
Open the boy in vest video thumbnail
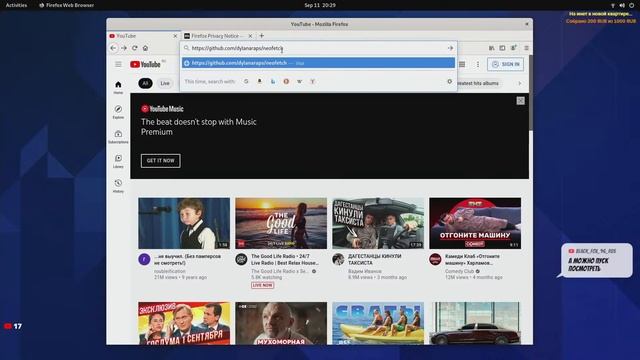point(184,223)
